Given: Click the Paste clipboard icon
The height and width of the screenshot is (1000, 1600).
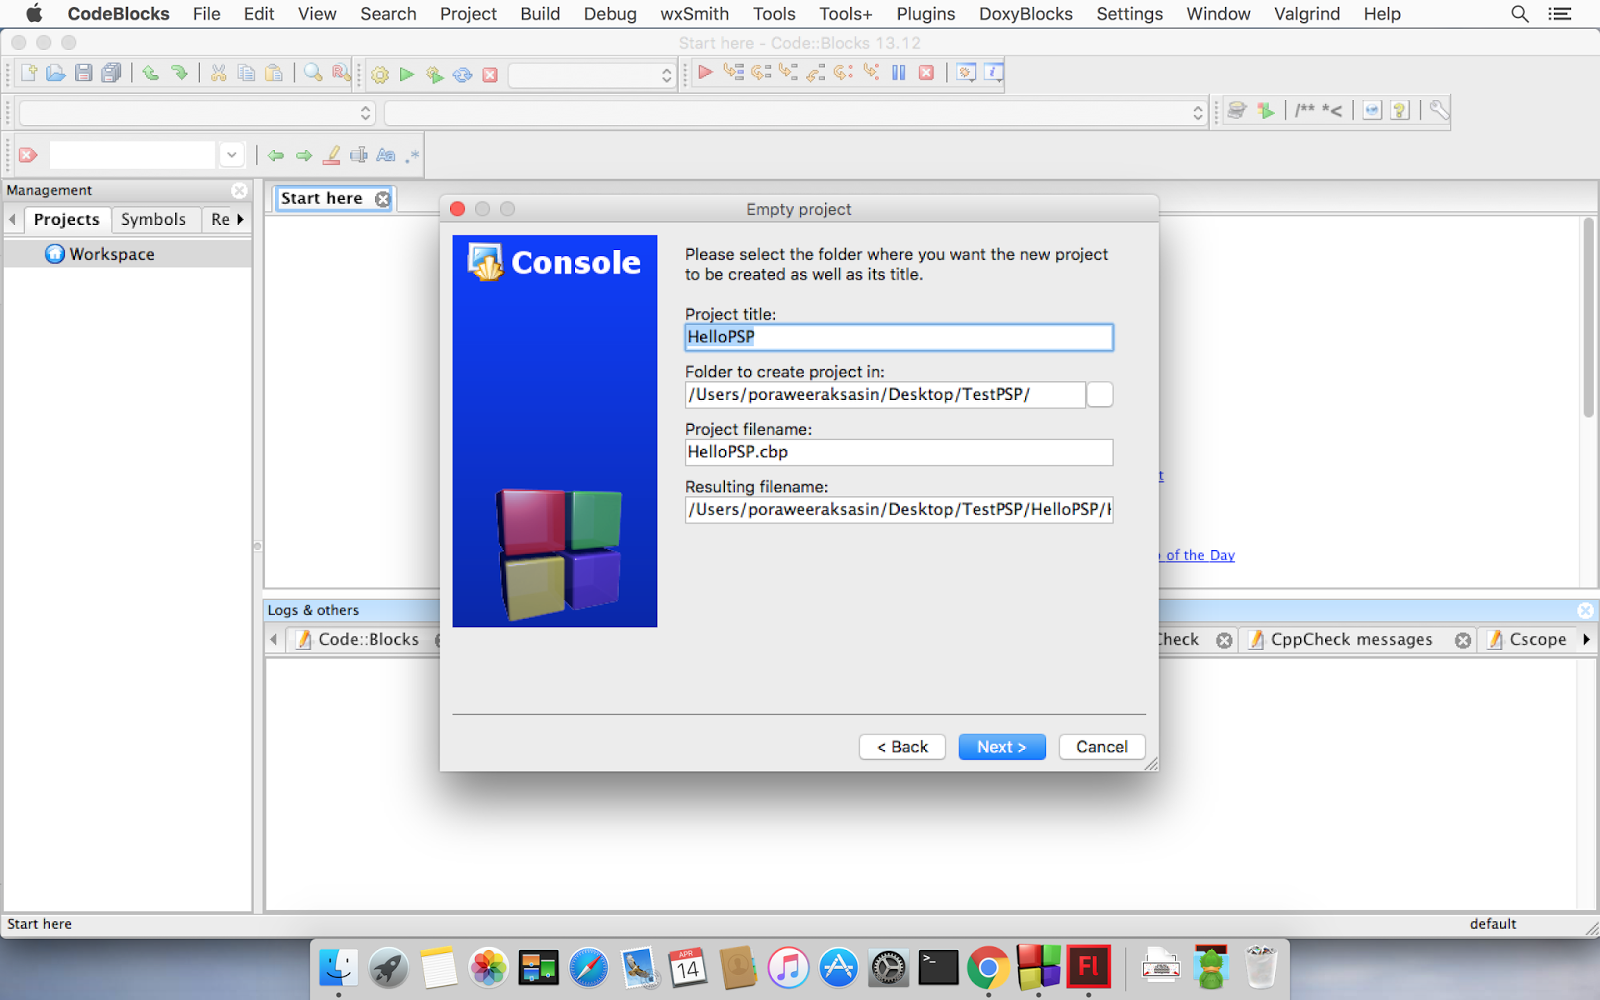Looking at the screenshot, I should [x=274, y=73].
